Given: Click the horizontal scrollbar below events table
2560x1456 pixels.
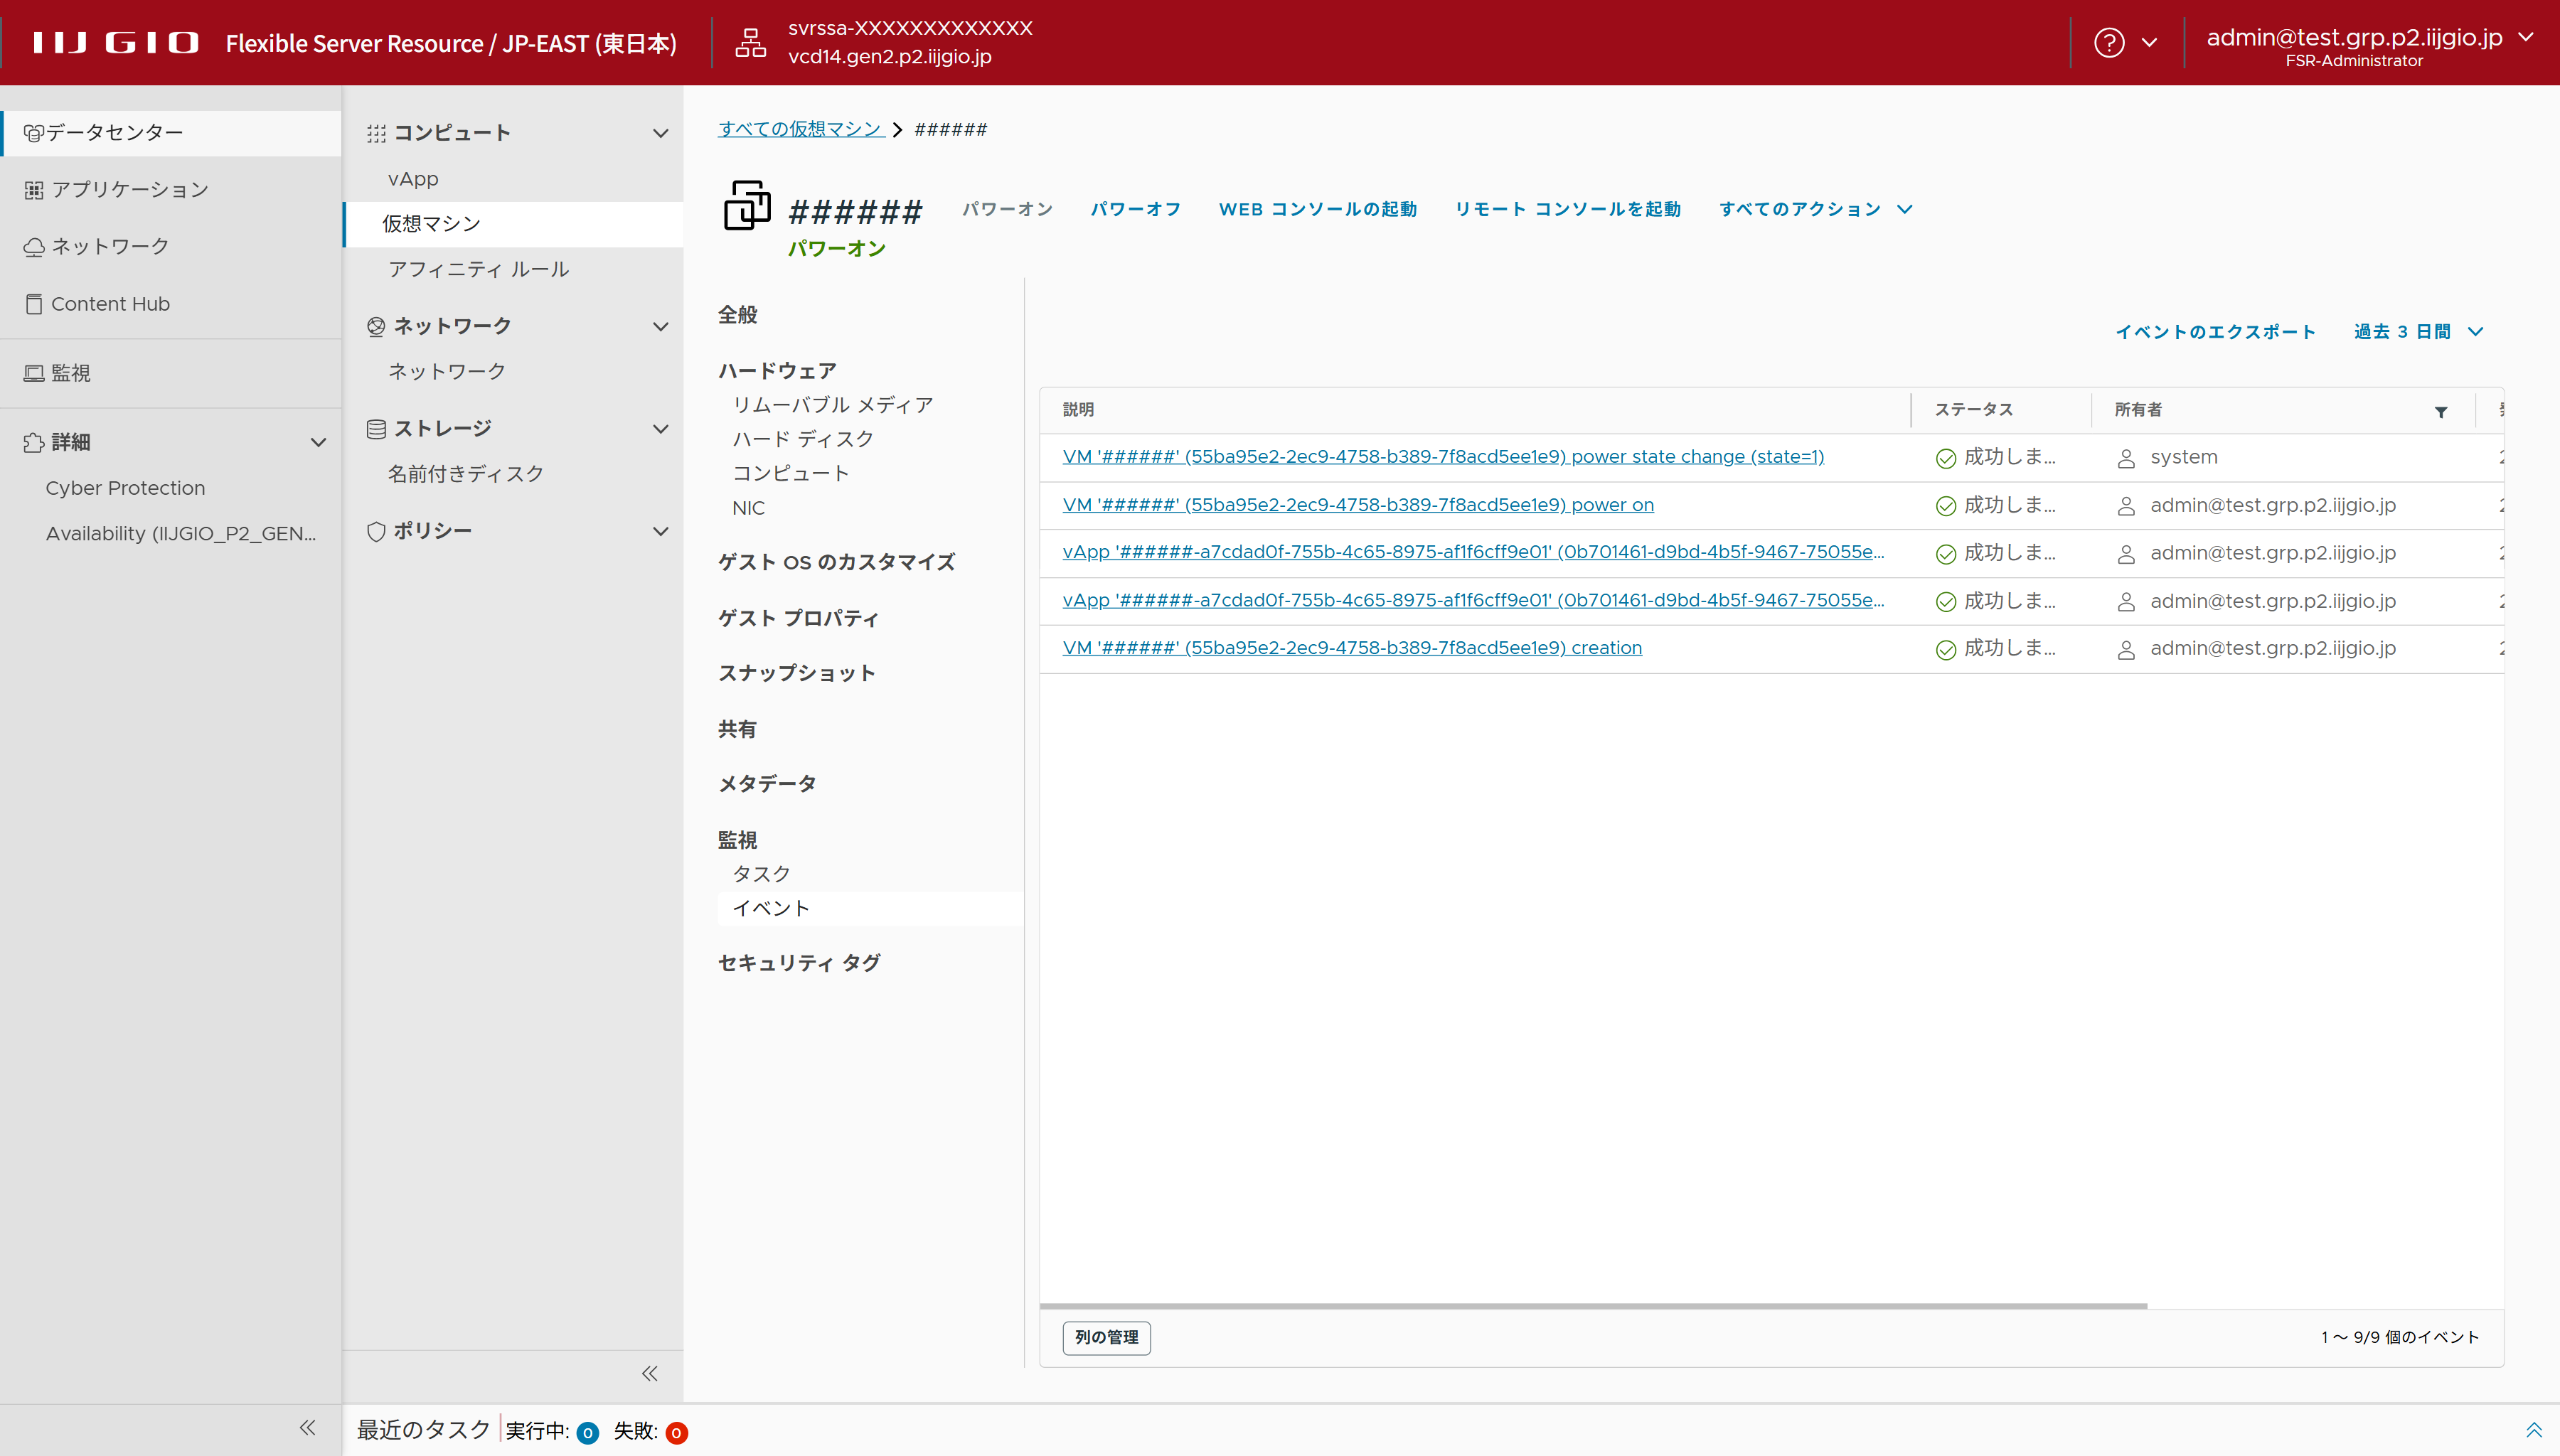Looking at the screenshot, I should coord(1592,1306).
